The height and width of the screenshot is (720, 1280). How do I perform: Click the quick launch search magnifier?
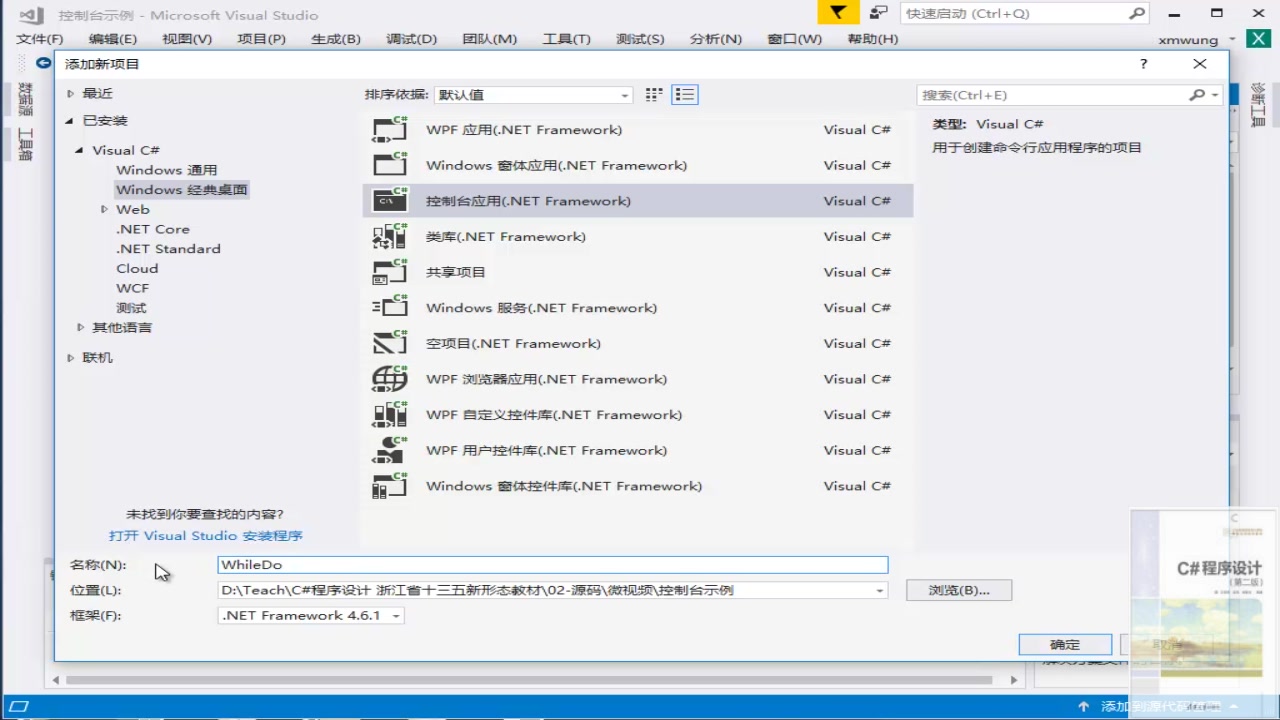coord(1137,14)
